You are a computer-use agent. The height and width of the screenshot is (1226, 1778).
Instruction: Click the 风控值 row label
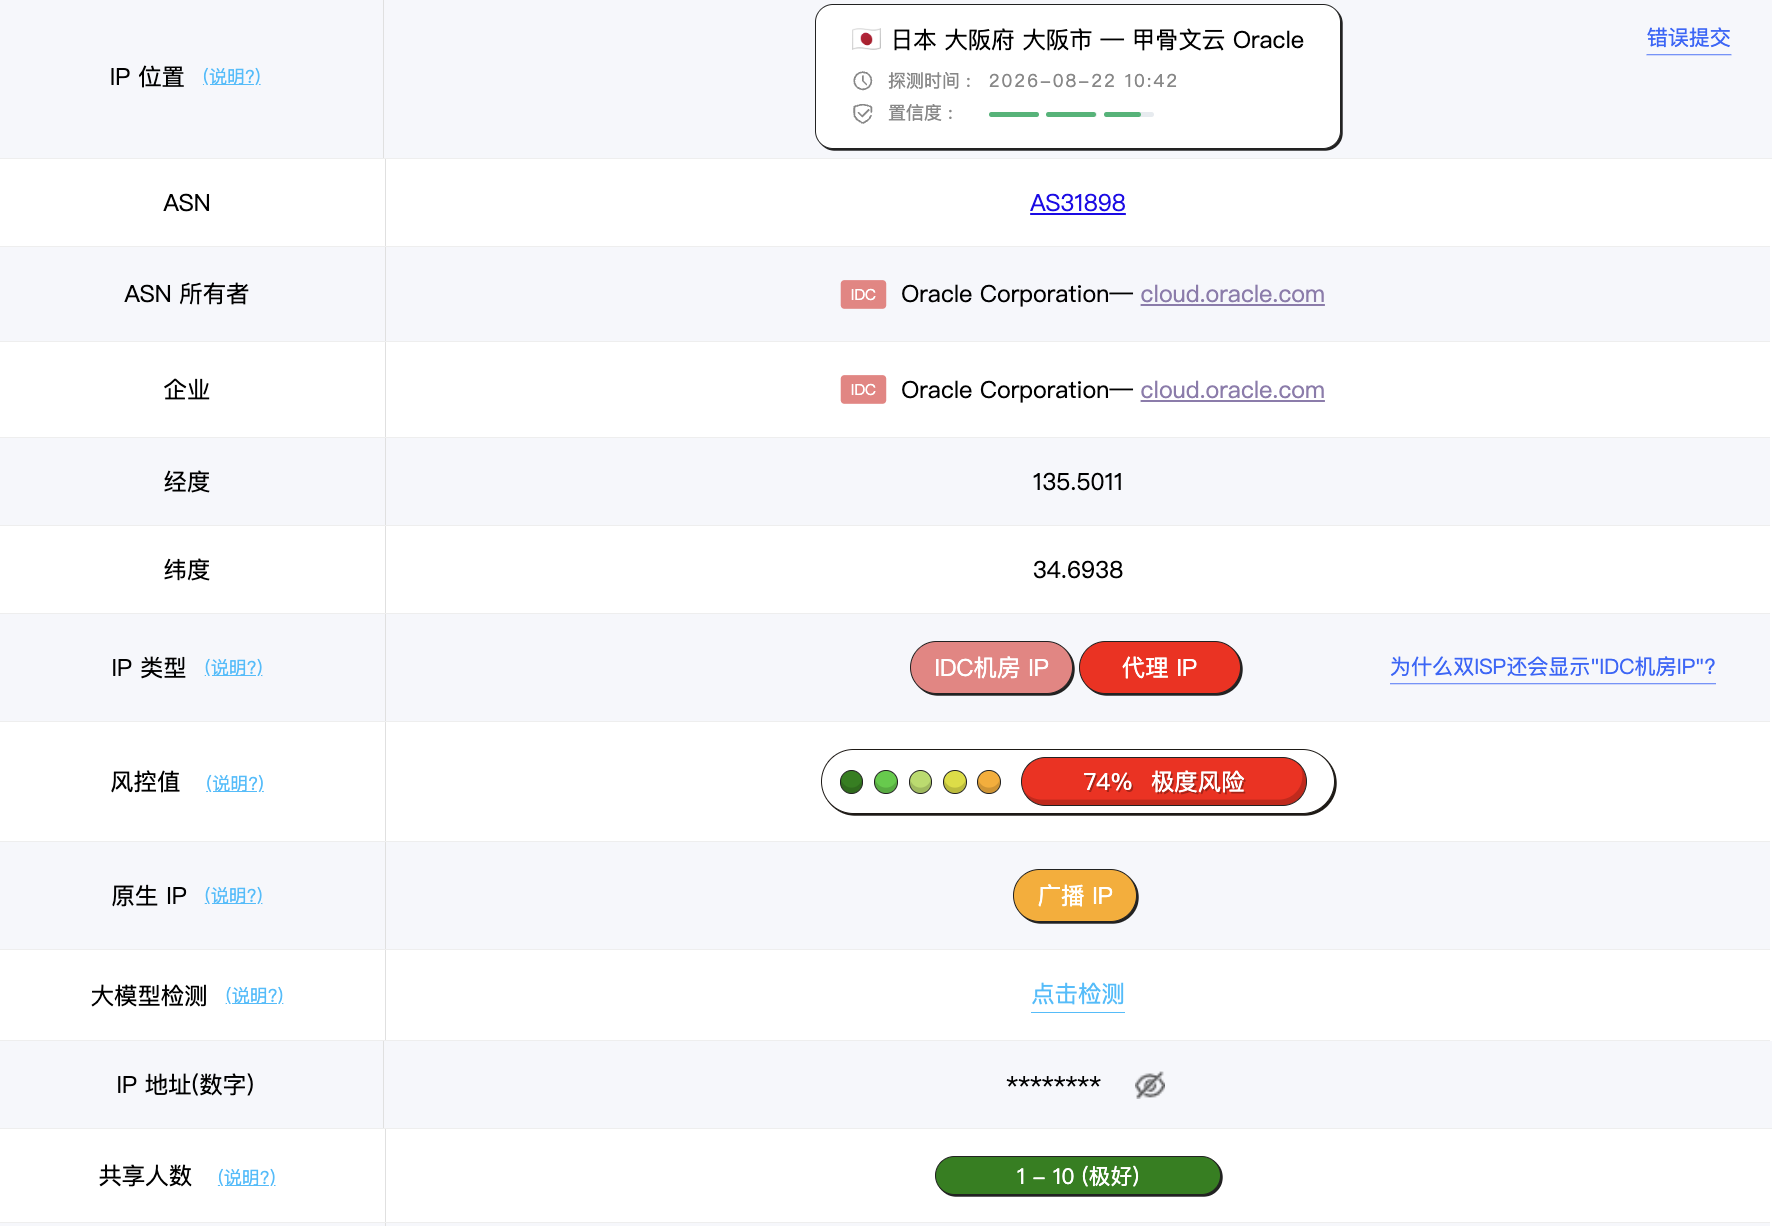click(146, 782)
